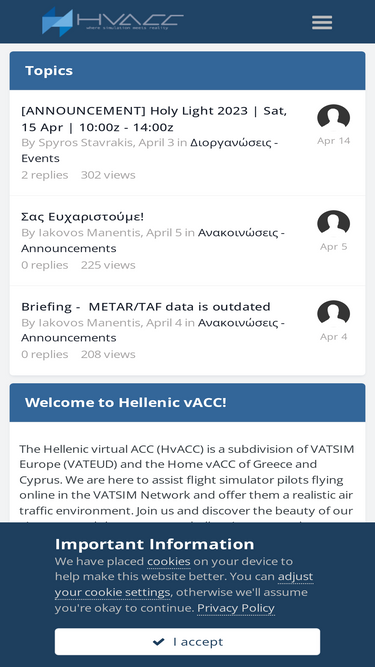The width and height of the screenshot is (375, 667).
Task: Click the Apr 14 last-post date
Action: 333,141
